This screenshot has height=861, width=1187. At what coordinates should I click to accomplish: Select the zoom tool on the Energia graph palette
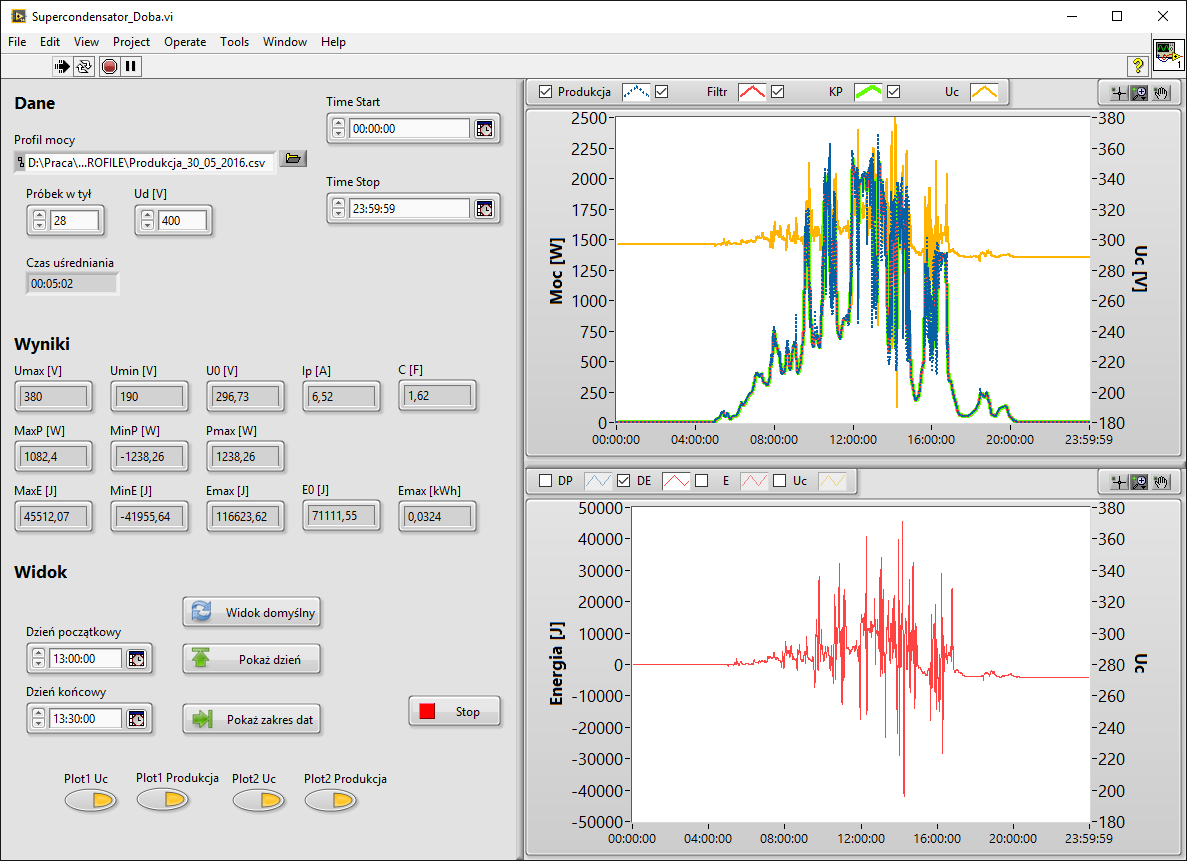1139,482
